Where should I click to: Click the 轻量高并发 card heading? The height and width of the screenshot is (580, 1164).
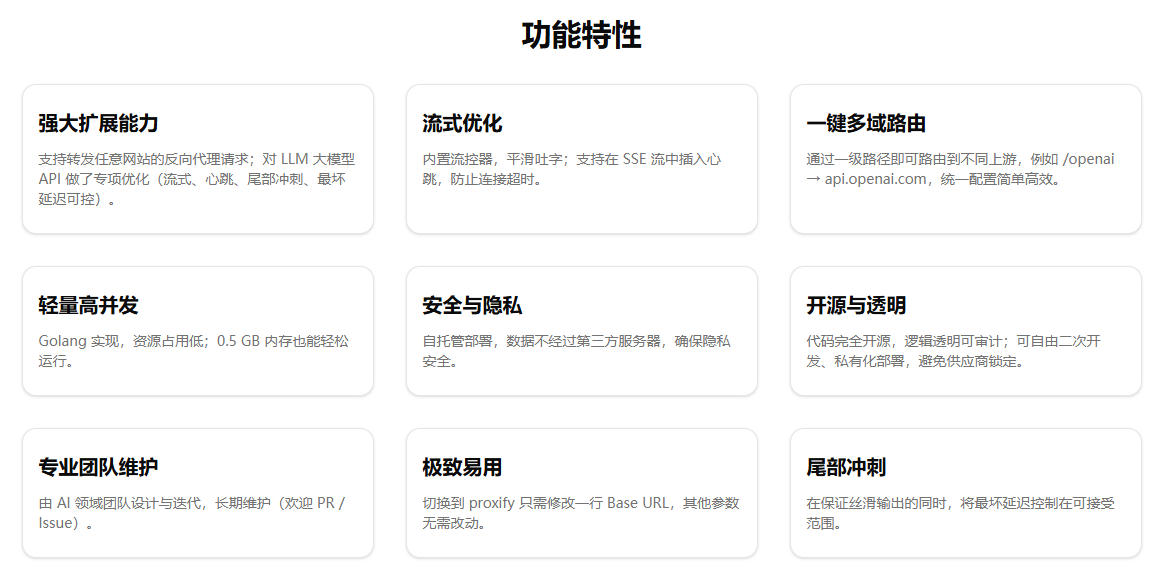tap(88, 306)
